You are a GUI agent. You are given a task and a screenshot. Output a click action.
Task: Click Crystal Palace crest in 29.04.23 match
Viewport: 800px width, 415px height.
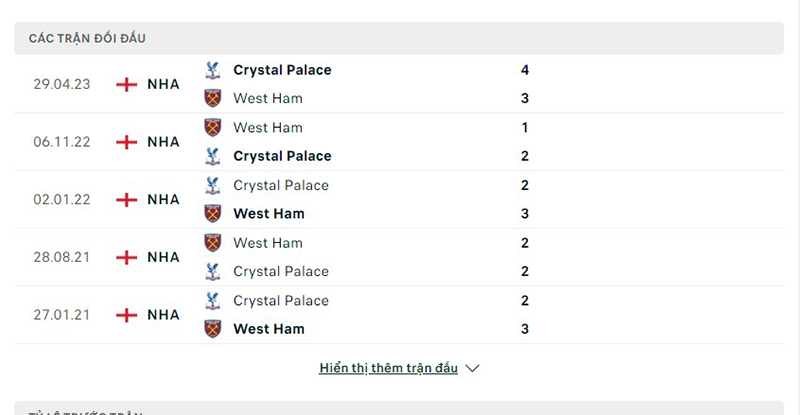212,70
